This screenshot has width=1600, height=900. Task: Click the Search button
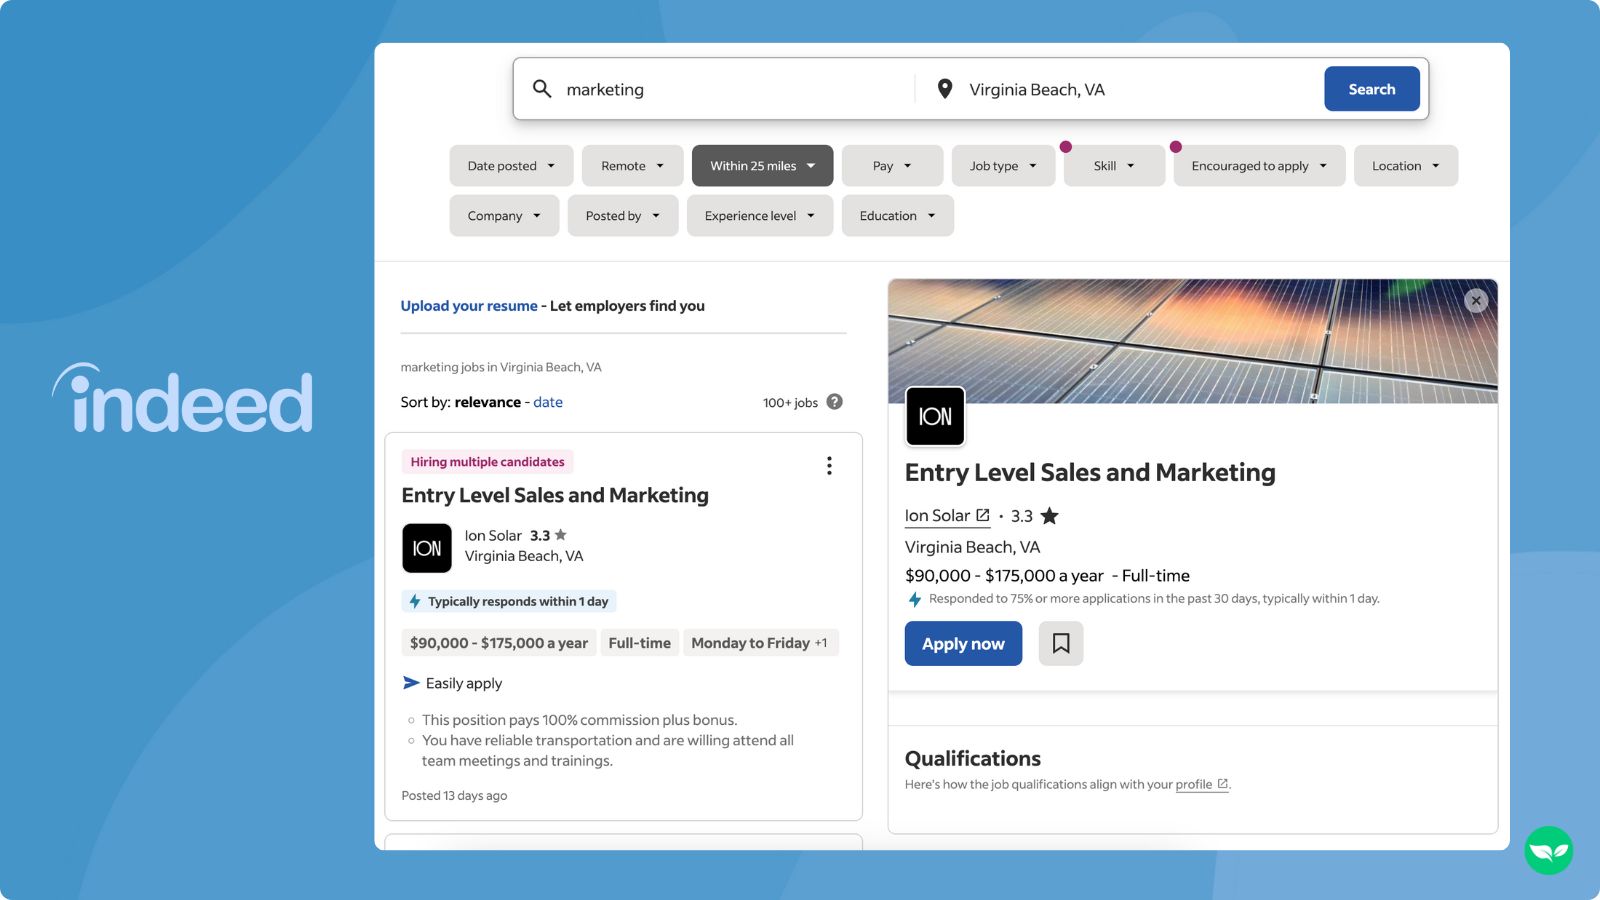pos(1372,89)
